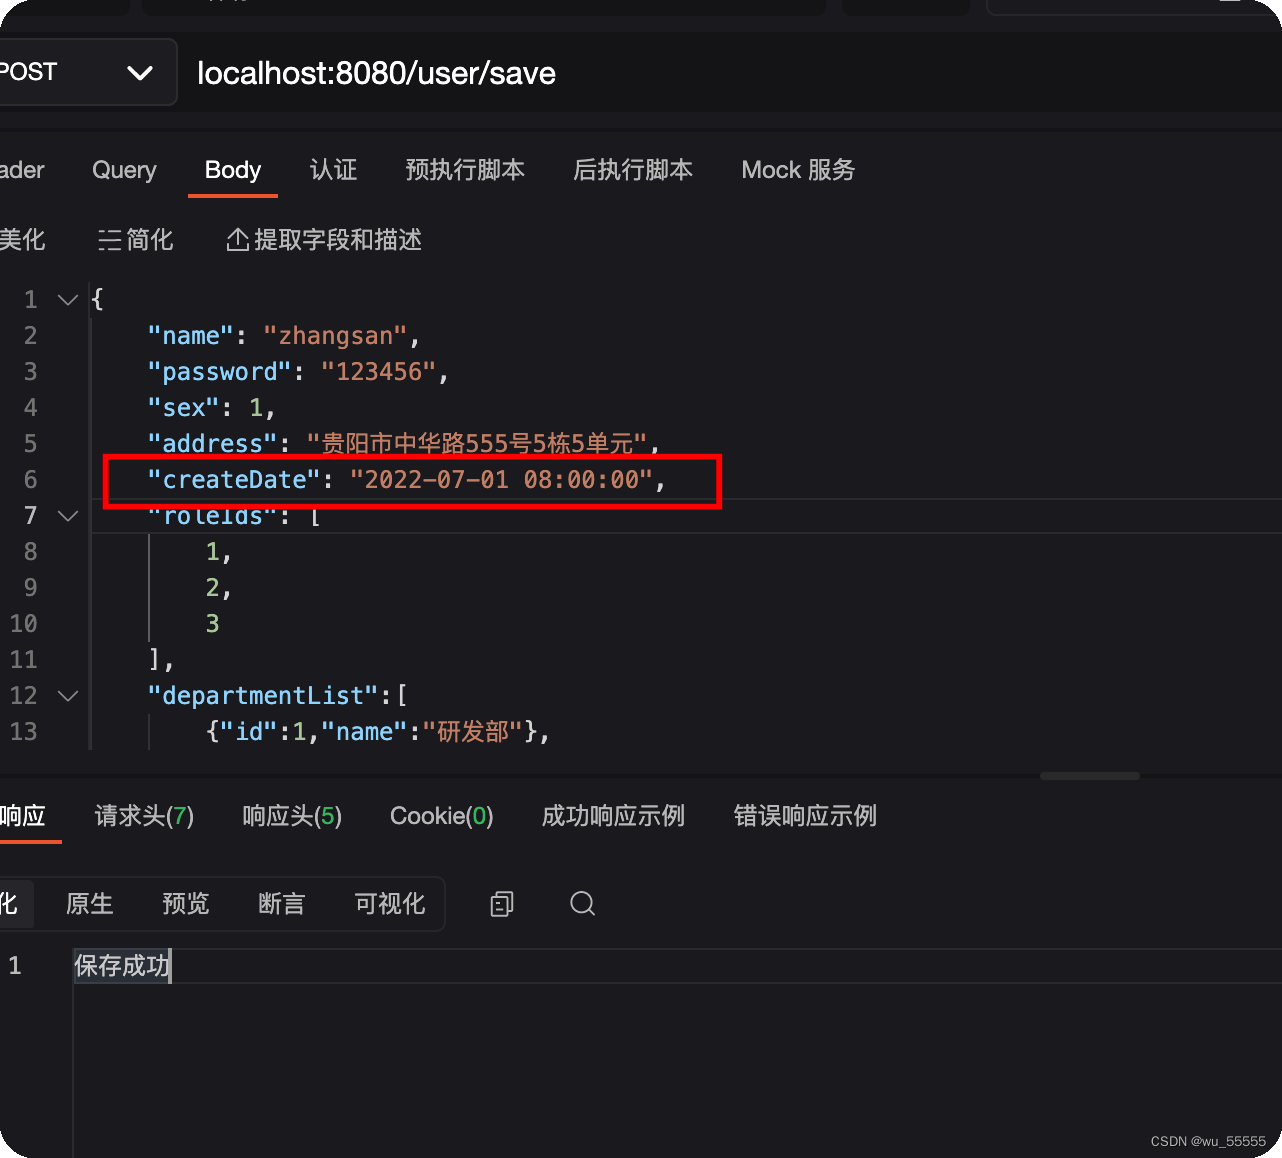
Task: Open the 后执行脚本 tab
Action: tap(633, 170)
